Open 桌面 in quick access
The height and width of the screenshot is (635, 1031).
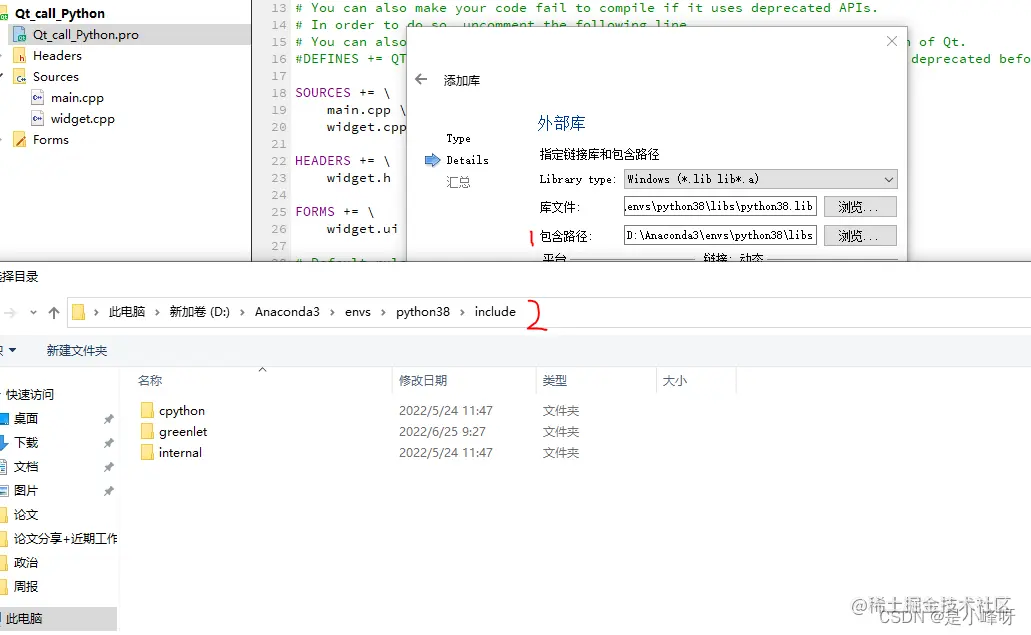[x=26, y=419]
